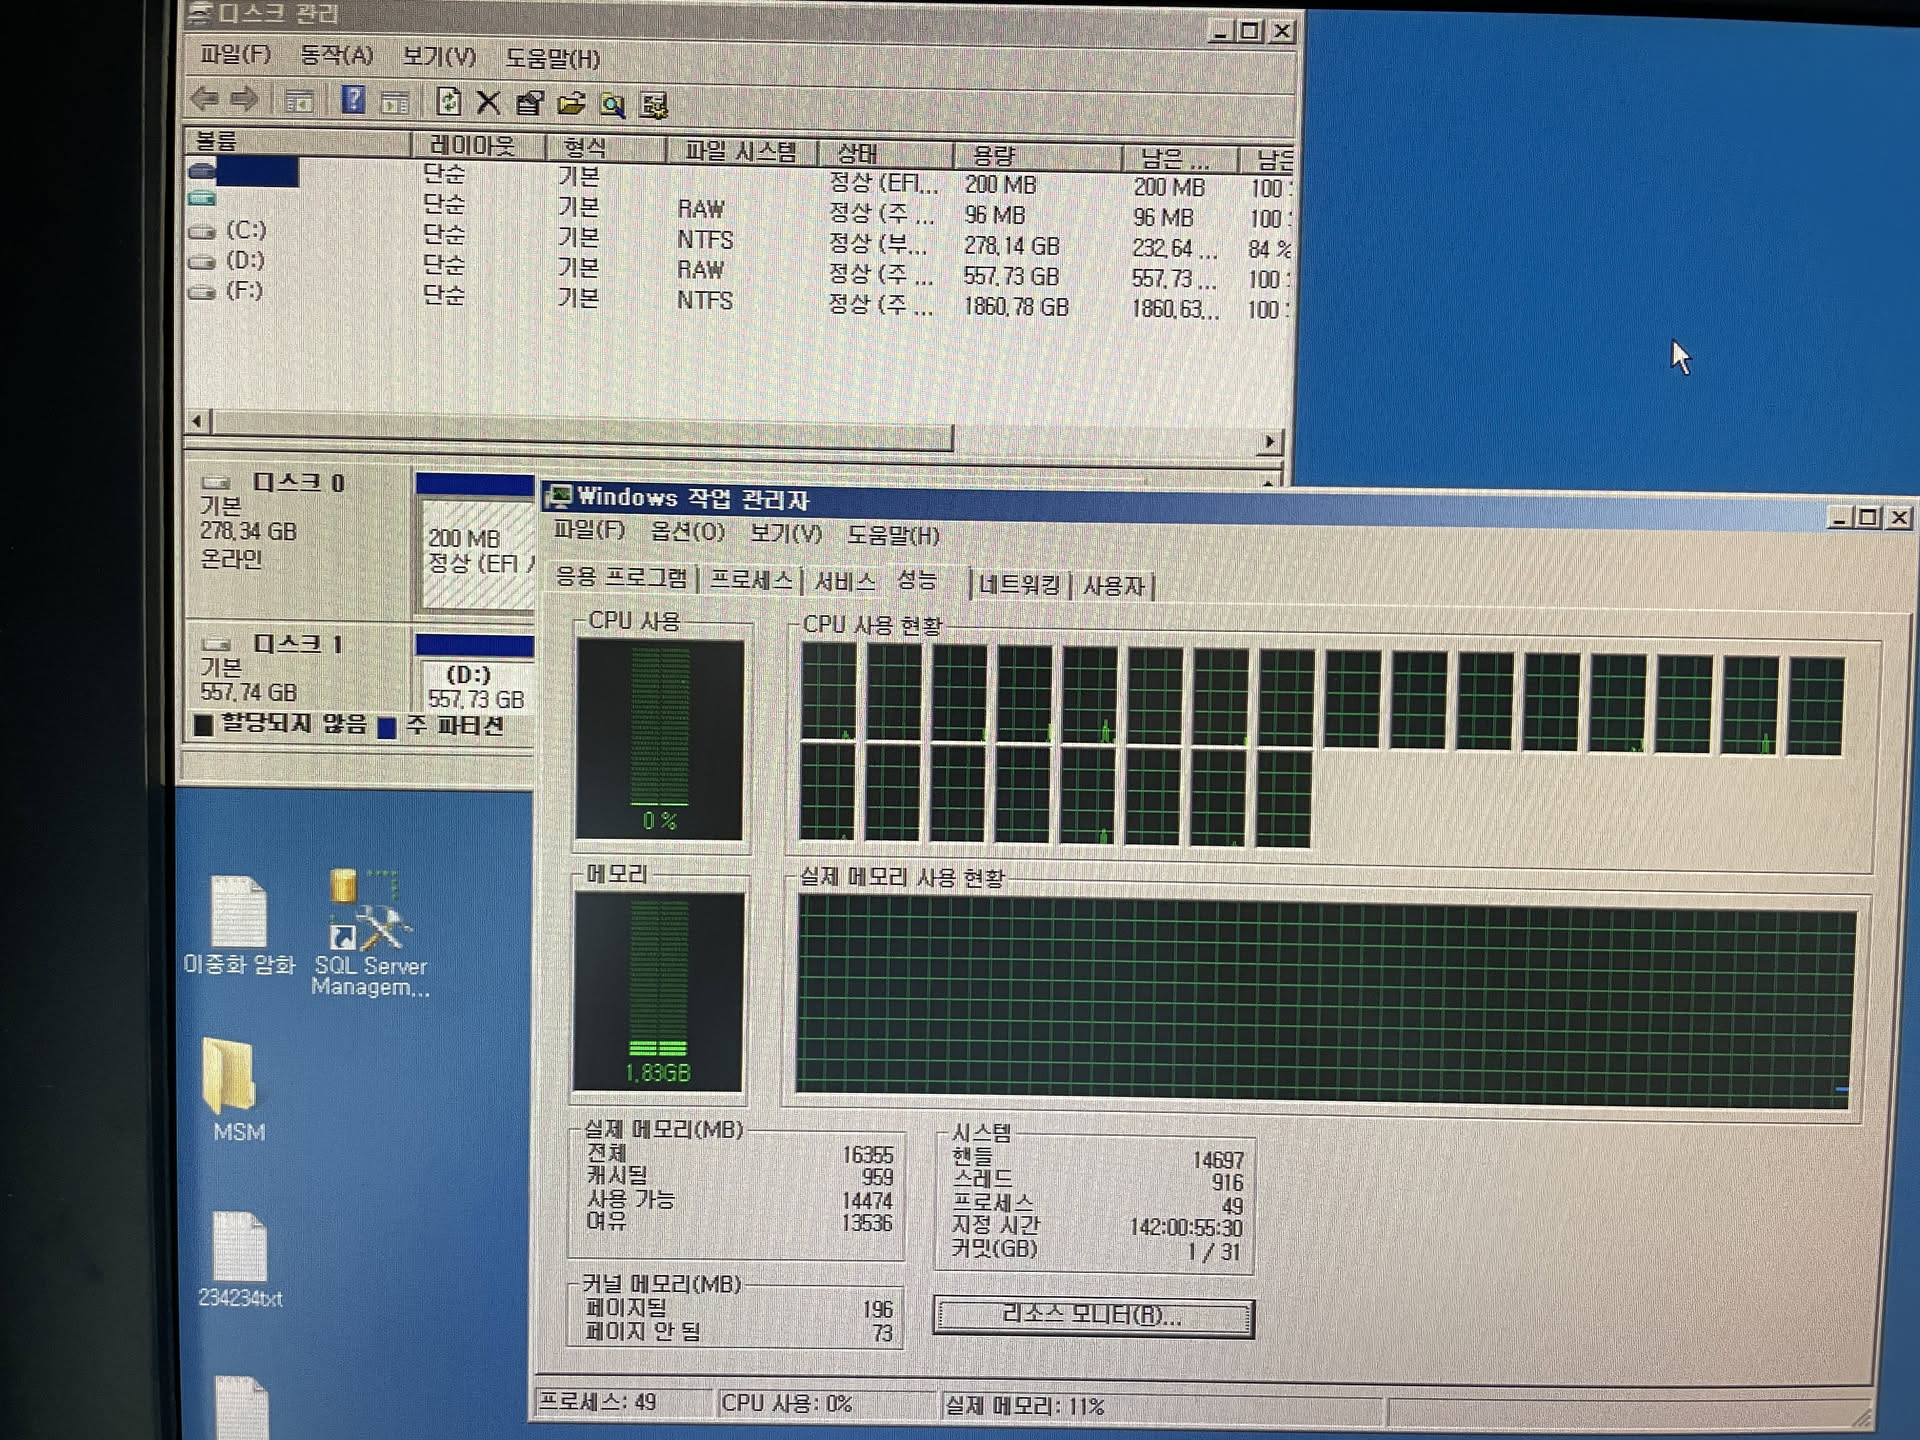The height and width of the screenshot is (1440, 1920).
Task: Click the black X delete toolbar icon
Action: point(488,102)
